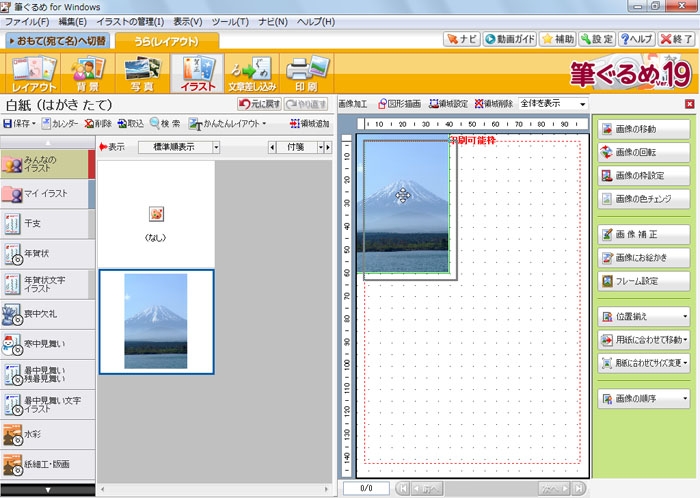
Task: Click the 画像の回転 rotate image button
Action: (645, 152)
